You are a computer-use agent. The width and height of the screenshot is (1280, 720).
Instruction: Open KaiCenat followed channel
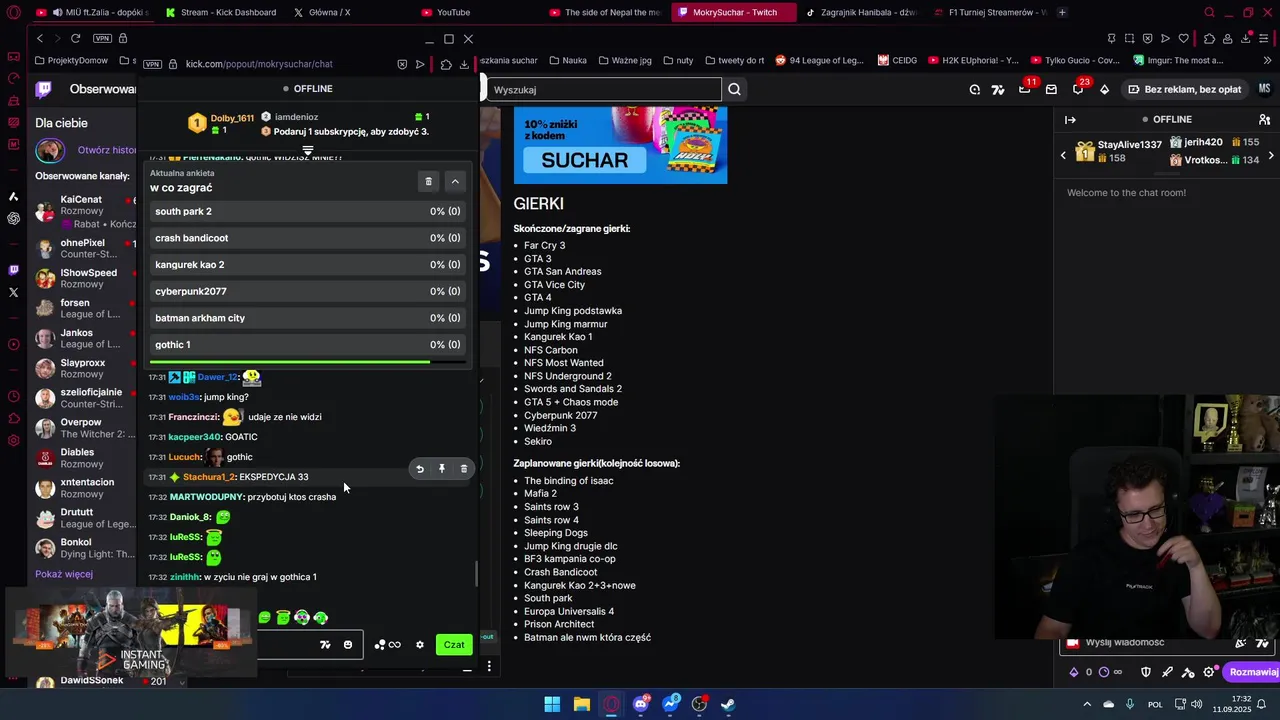point(84,211)
